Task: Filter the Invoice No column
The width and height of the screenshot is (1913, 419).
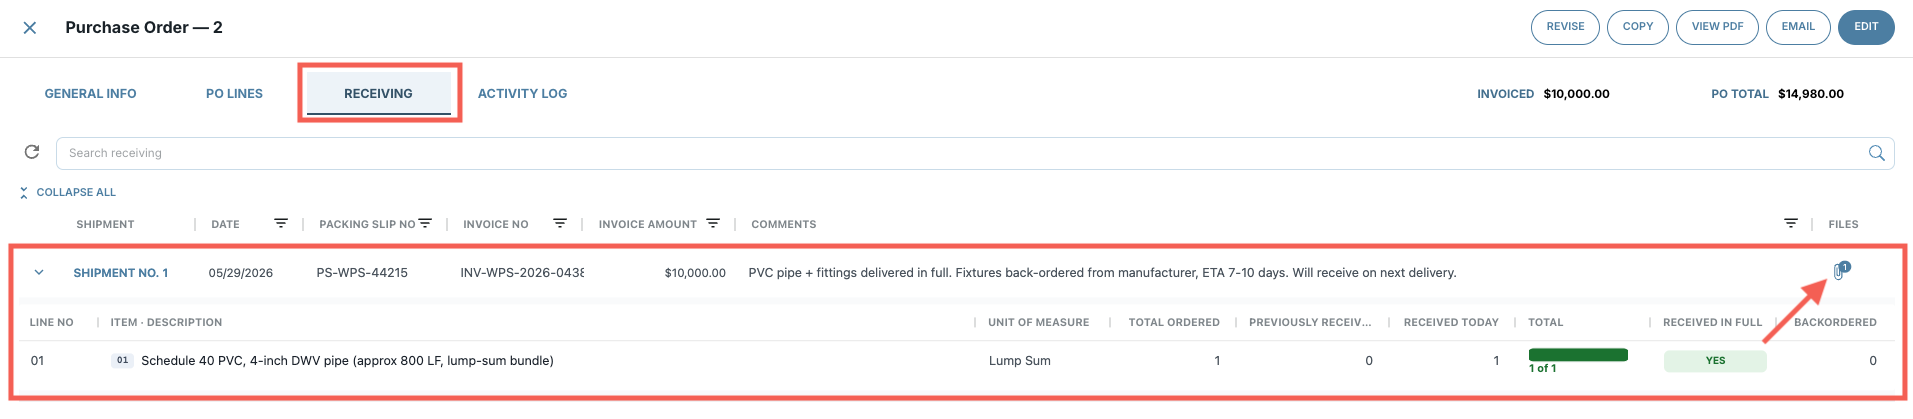Action: pyautogui.click(x=560, y=224)
